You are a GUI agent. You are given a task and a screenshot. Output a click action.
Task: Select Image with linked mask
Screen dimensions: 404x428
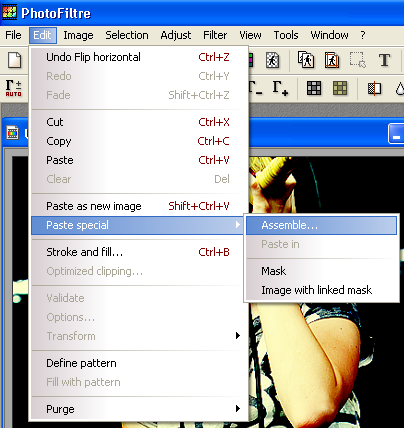(316, 290)
